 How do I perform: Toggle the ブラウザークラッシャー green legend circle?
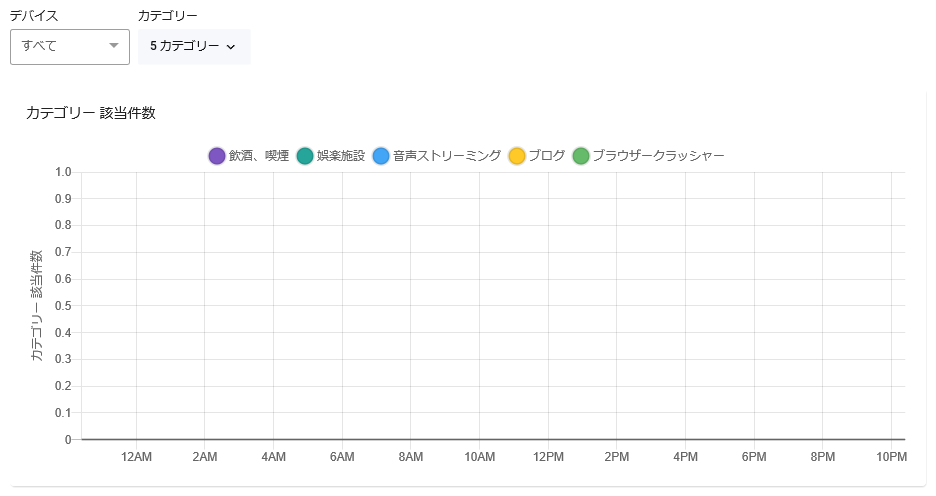click(x=581, y=156)
